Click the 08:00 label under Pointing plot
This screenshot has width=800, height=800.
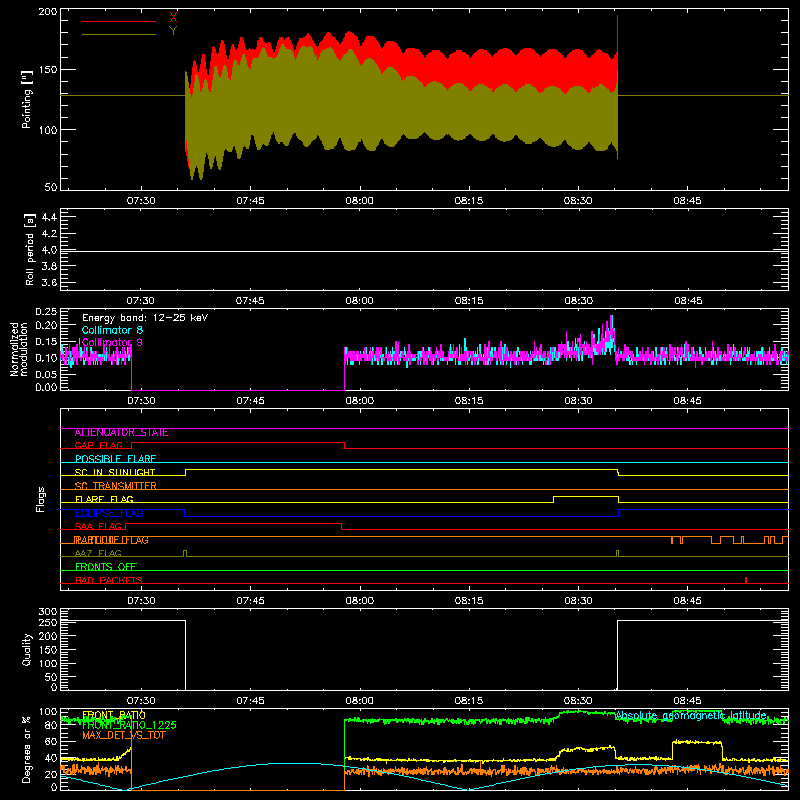359,201
